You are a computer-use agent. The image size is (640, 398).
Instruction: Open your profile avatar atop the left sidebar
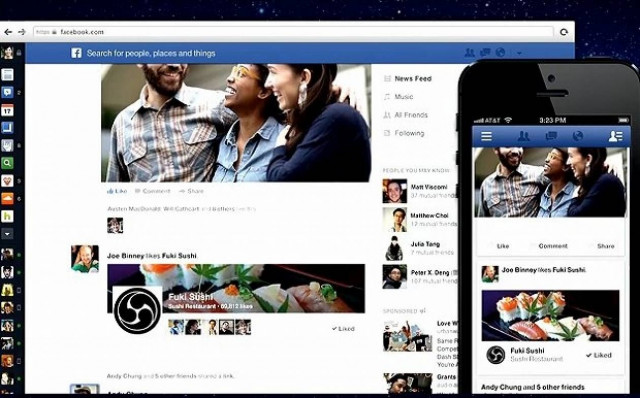(x=7, y=52)
